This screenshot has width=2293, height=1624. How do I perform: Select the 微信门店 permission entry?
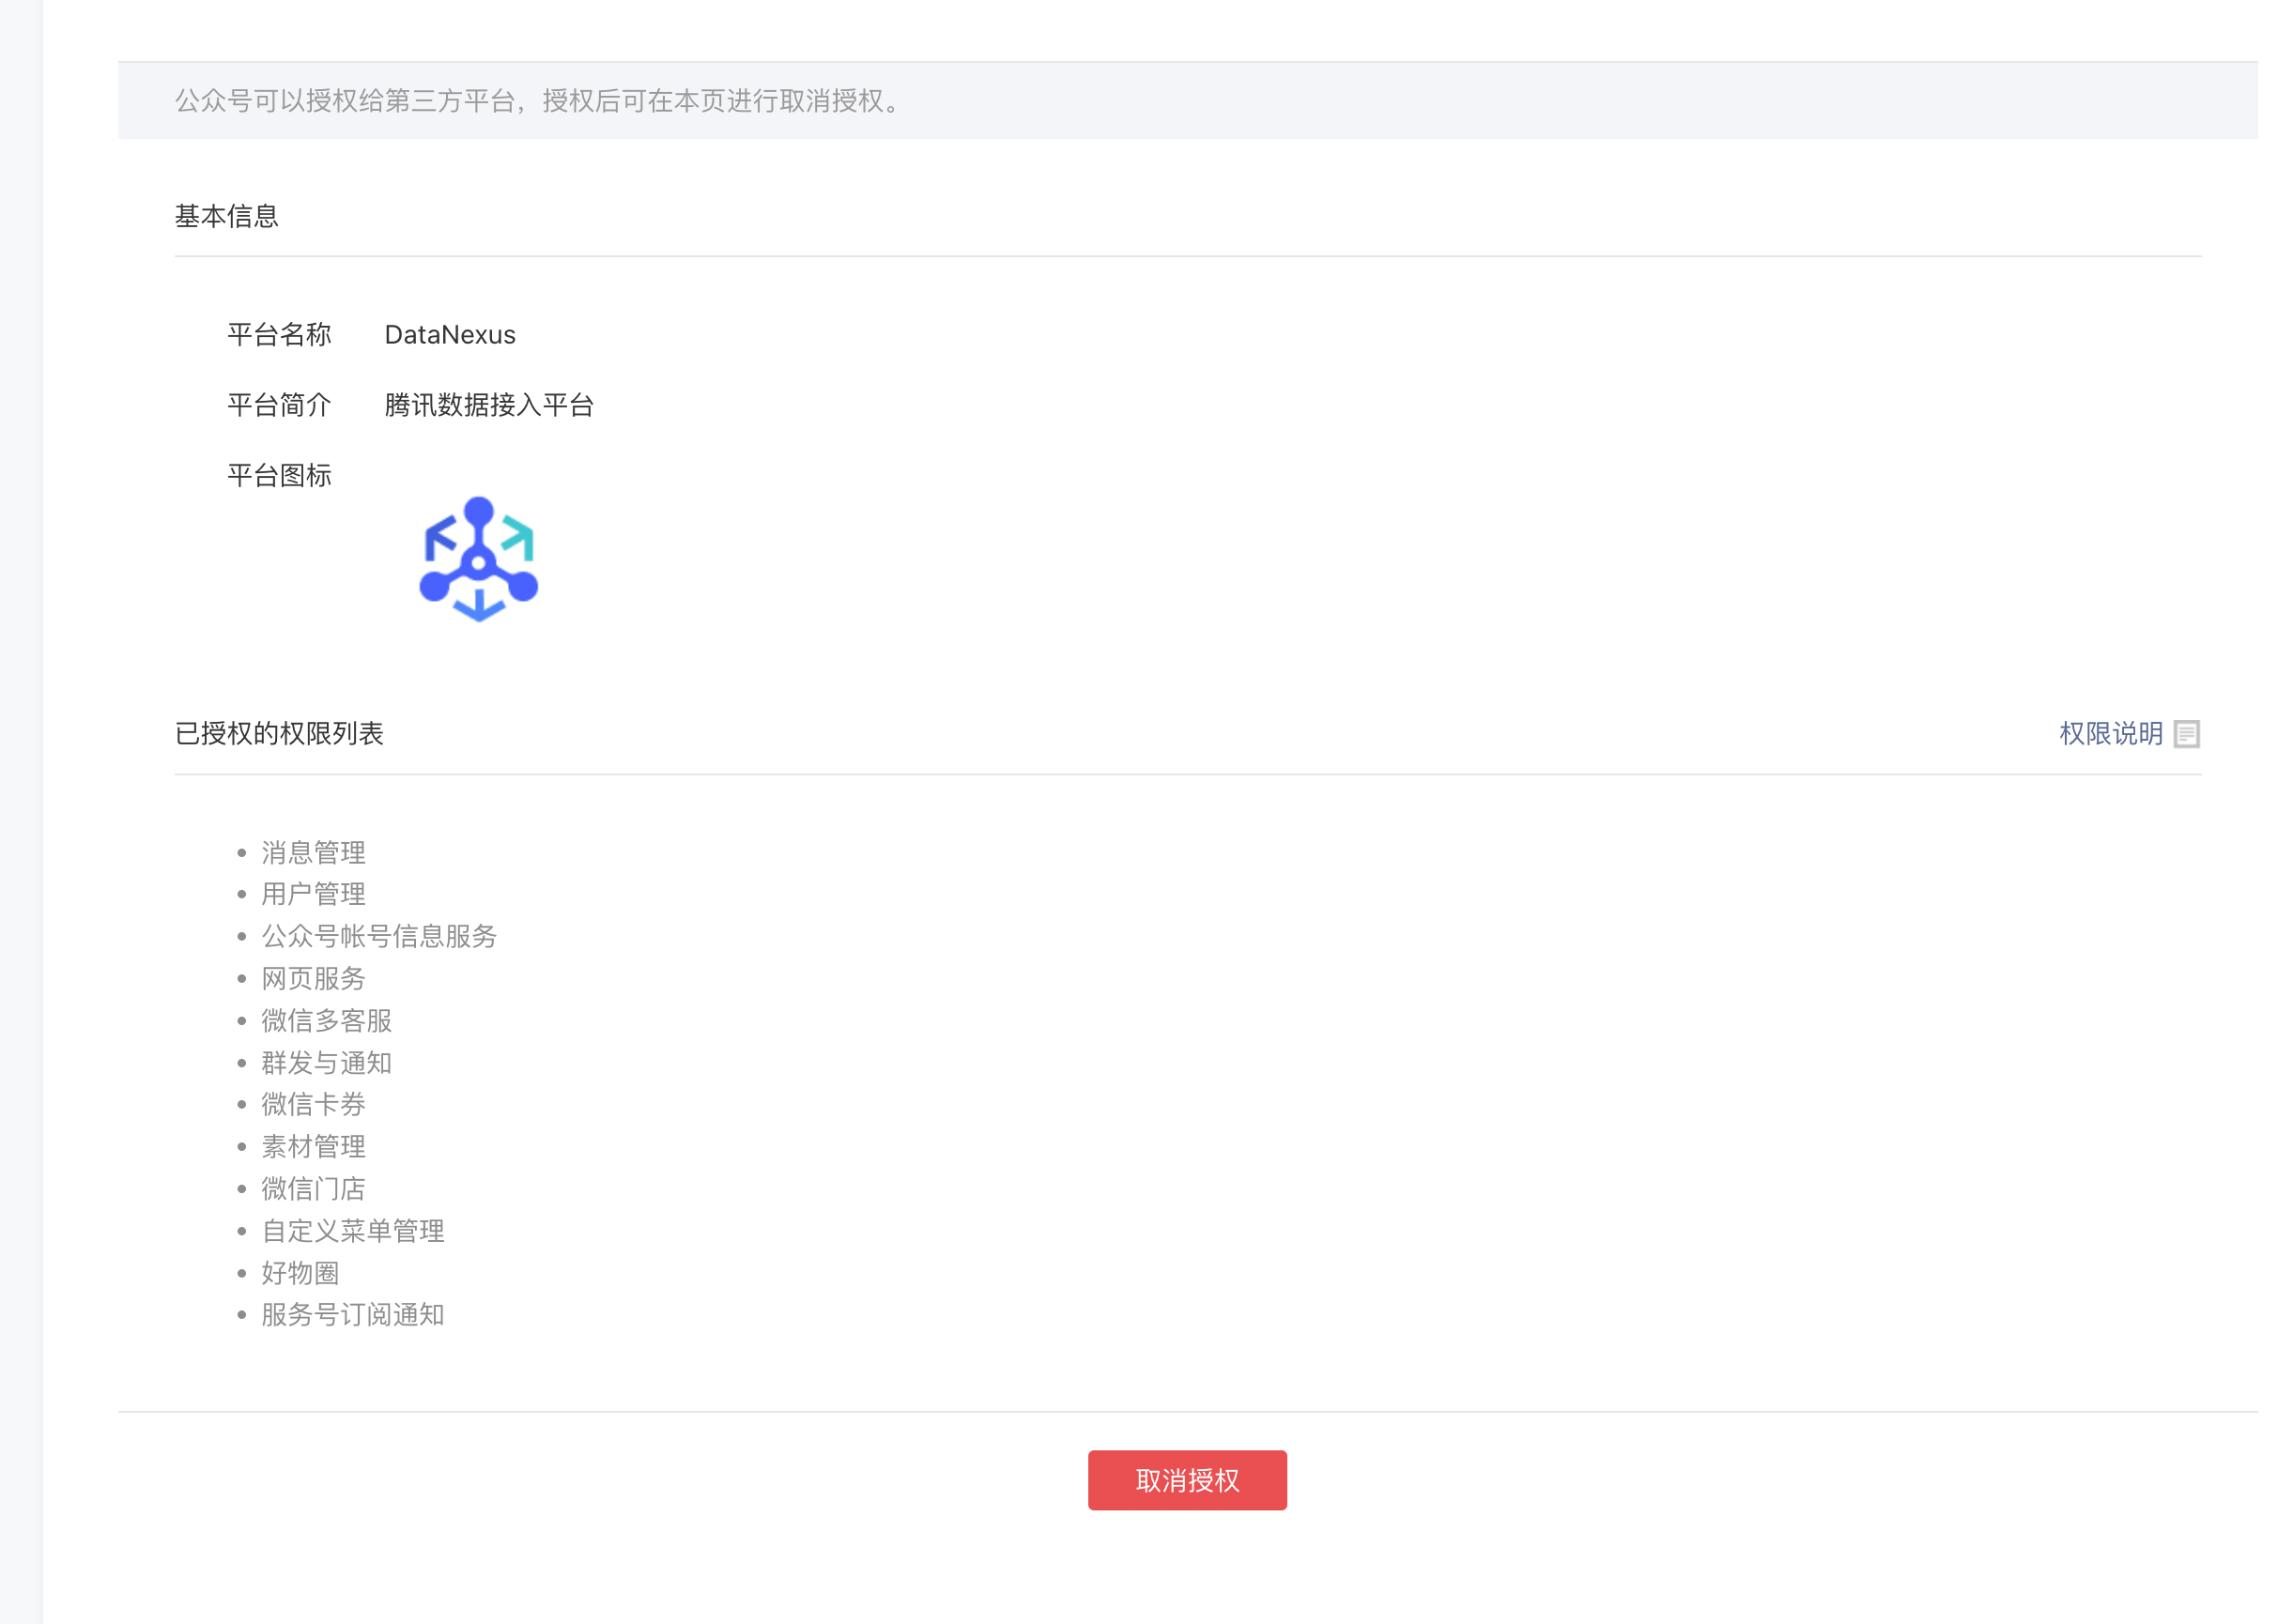click(313, 1188)
